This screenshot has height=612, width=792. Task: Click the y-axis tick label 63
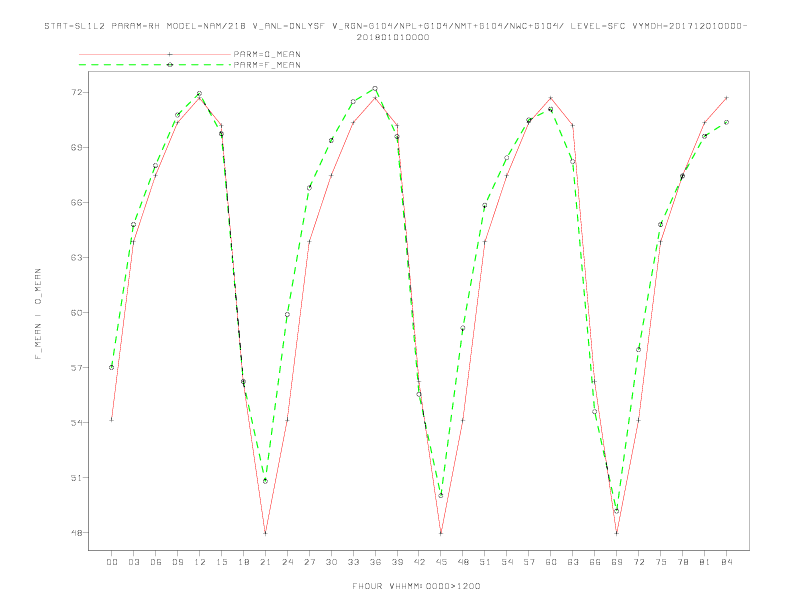pyautogui.click(x=77, y=258)
